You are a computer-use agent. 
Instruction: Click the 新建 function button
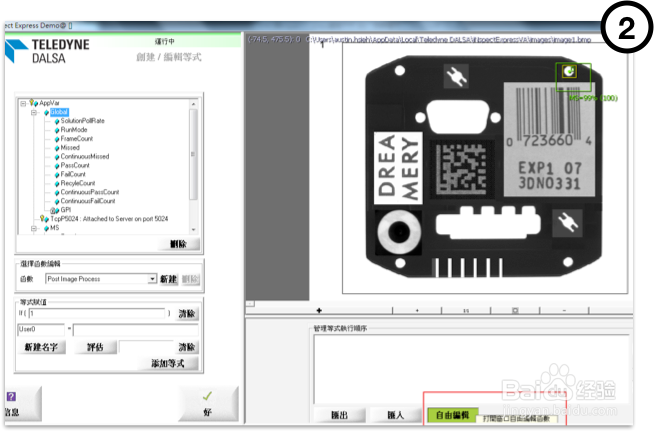point(169,279)
